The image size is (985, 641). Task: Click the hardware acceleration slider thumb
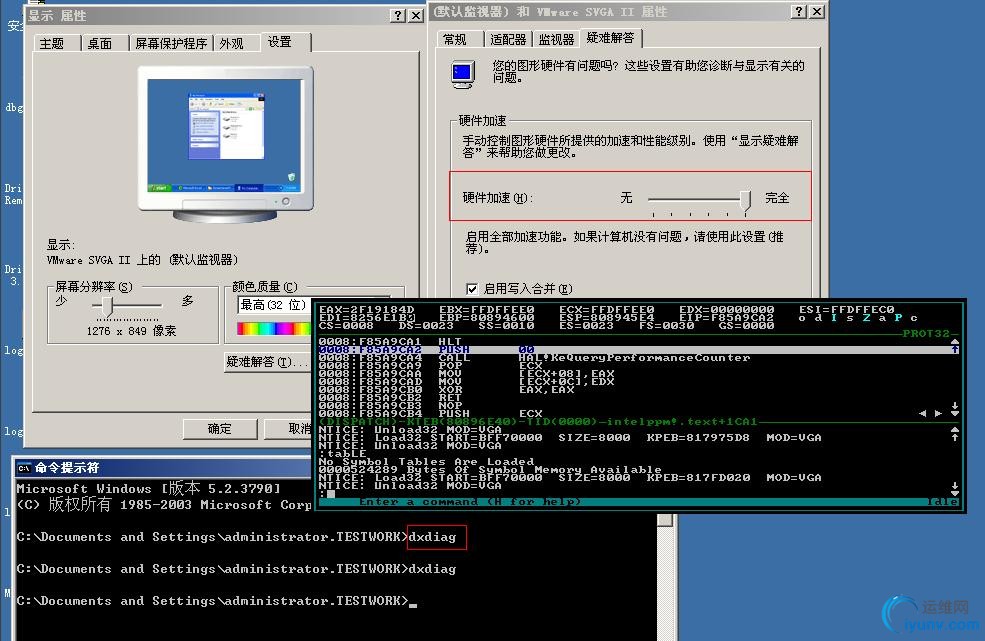pos(745,201)
